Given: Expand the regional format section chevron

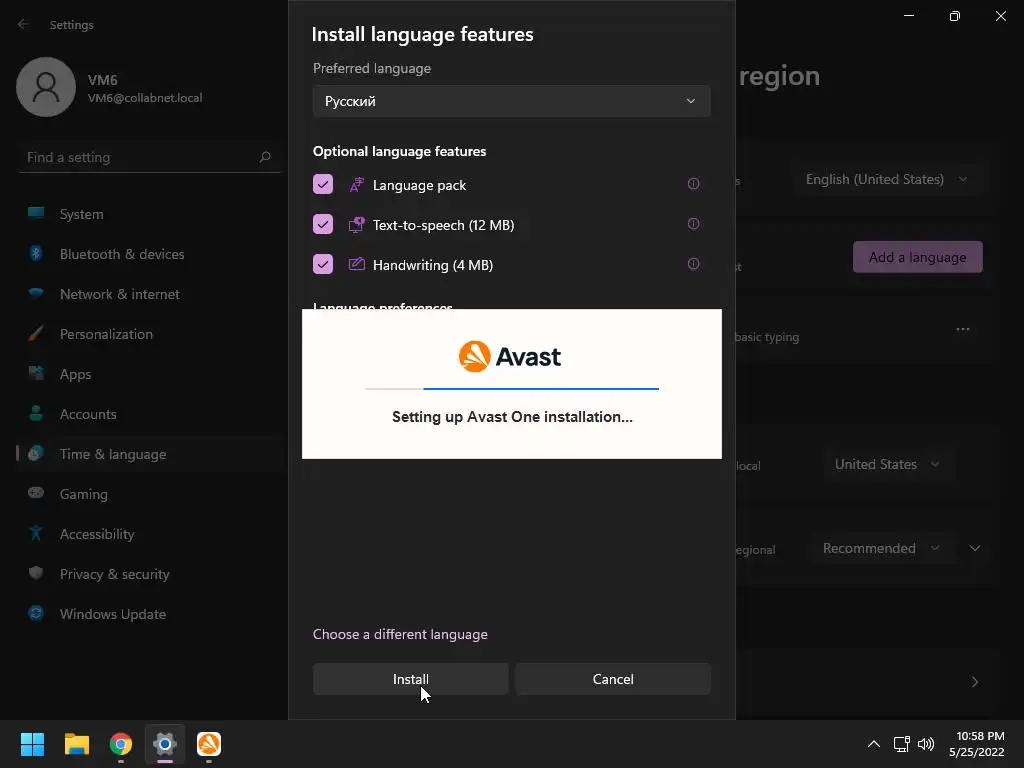Looking at the screenshot, I should [975, 549].
